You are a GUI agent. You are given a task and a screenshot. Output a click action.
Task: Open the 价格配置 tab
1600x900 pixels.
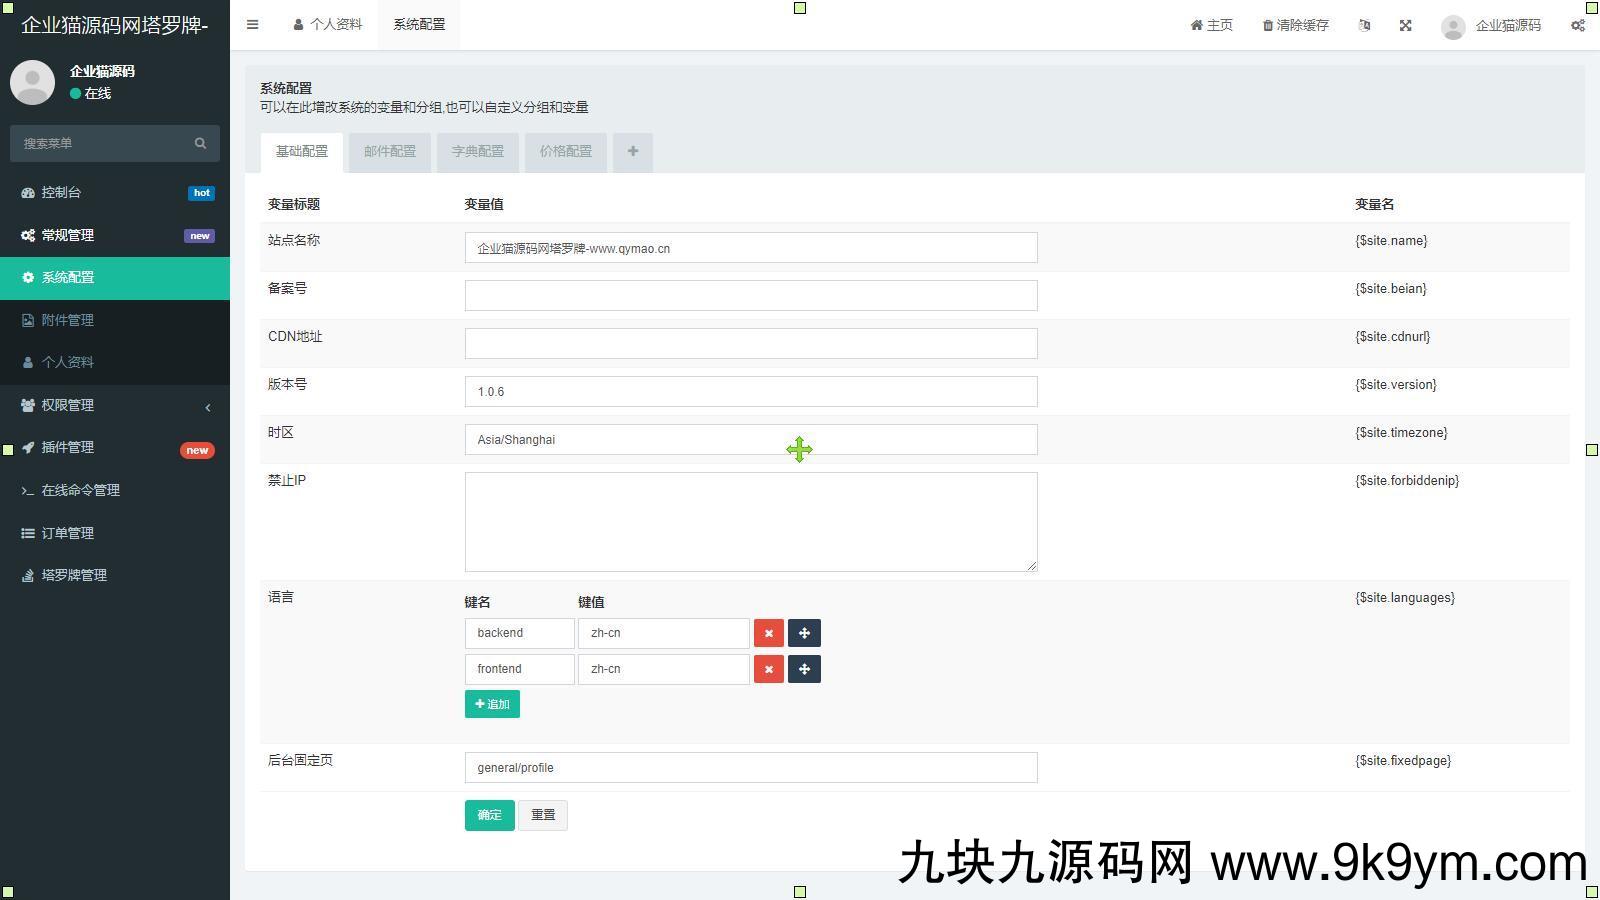pos(565,152)
